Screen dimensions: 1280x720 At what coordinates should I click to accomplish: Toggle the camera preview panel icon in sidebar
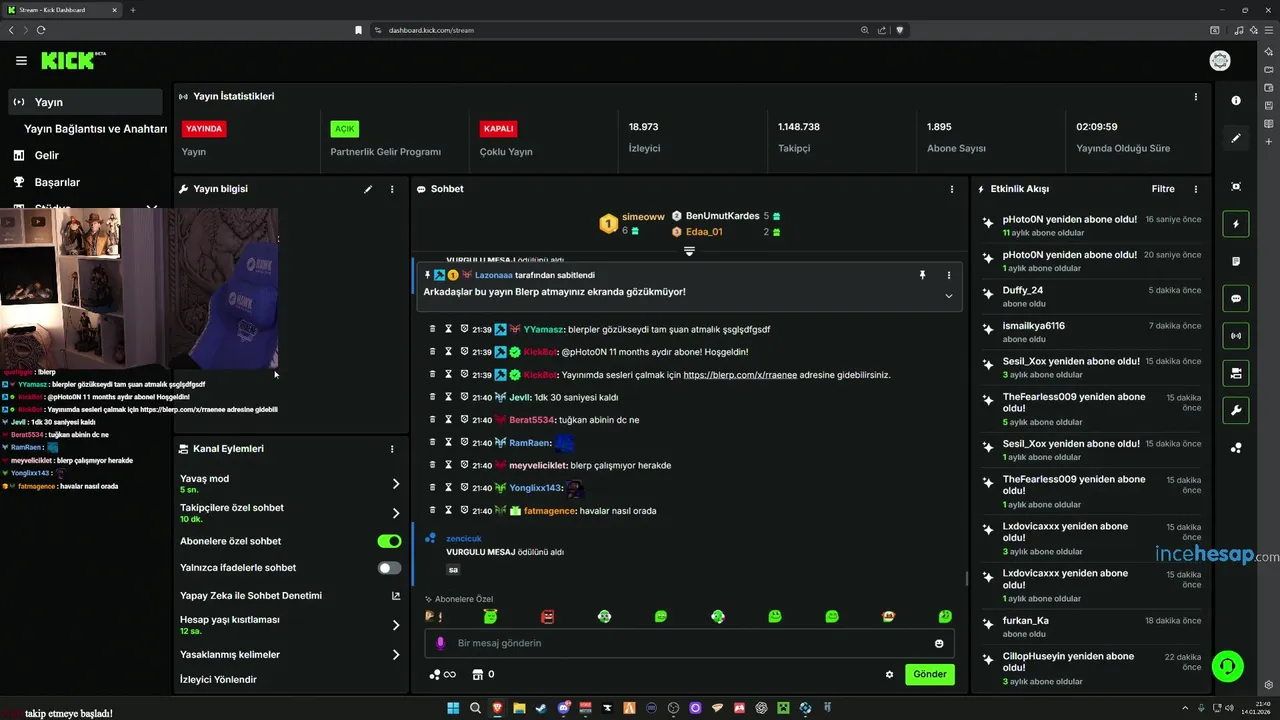pos(1236,373)
